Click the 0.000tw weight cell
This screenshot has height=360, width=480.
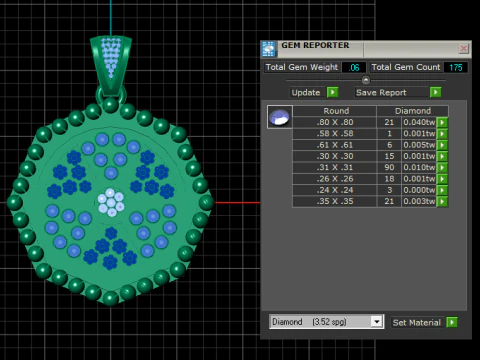419,190
